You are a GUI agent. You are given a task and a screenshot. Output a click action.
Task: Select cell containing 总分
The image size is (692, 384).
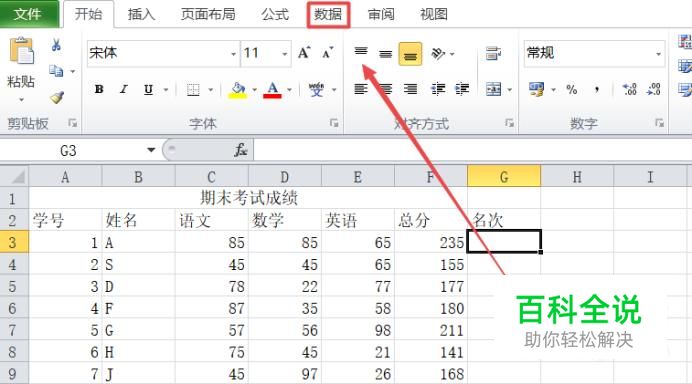(x=431, y=220)
